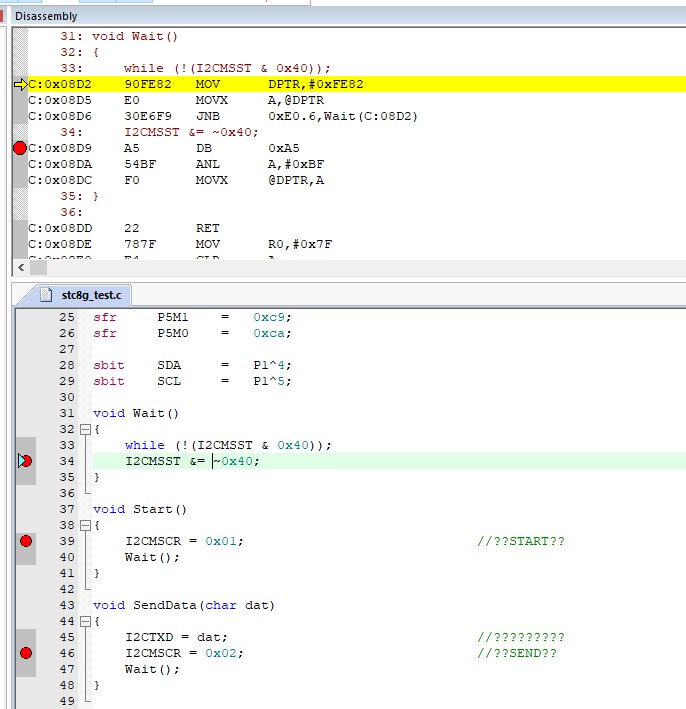The width and height of the screenshot is (686, 709).
Task: Click source line 25 sfr P5M1
Action: [x=192, y=317]
